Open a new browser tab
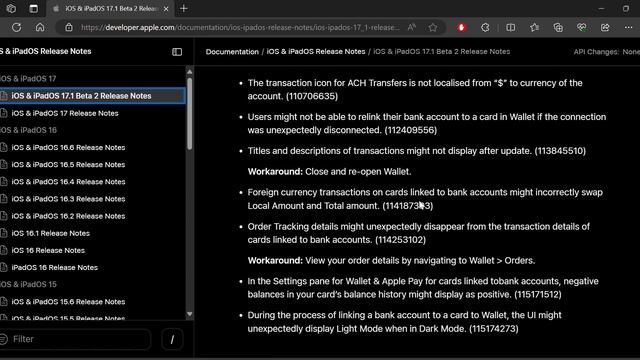 click(184, 9)
